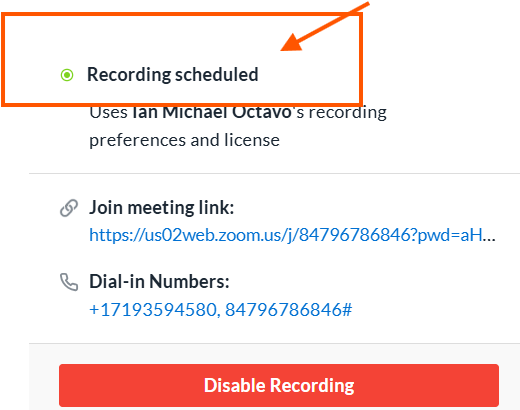Click the "Dial-in Numbers:" label

(159, 281)
